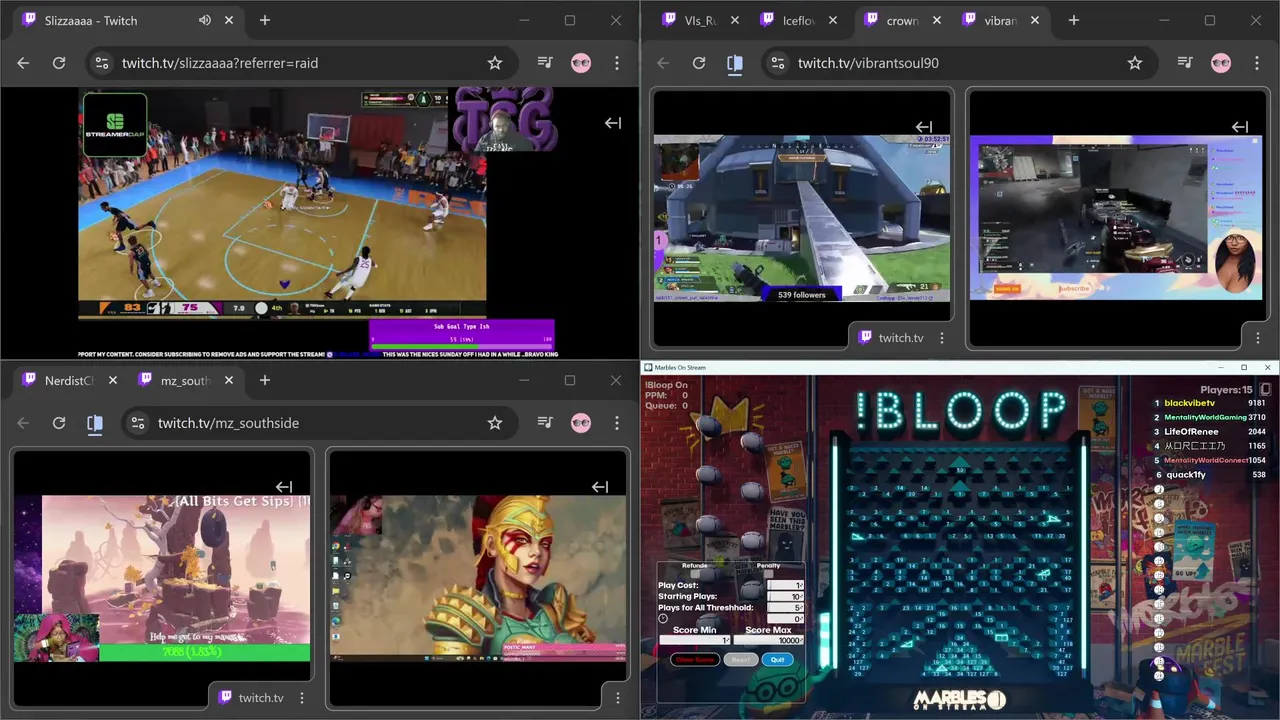
Task: Open the Chrome menu in the vibrantsoul90 window
Action: [x=1257, y=63]
